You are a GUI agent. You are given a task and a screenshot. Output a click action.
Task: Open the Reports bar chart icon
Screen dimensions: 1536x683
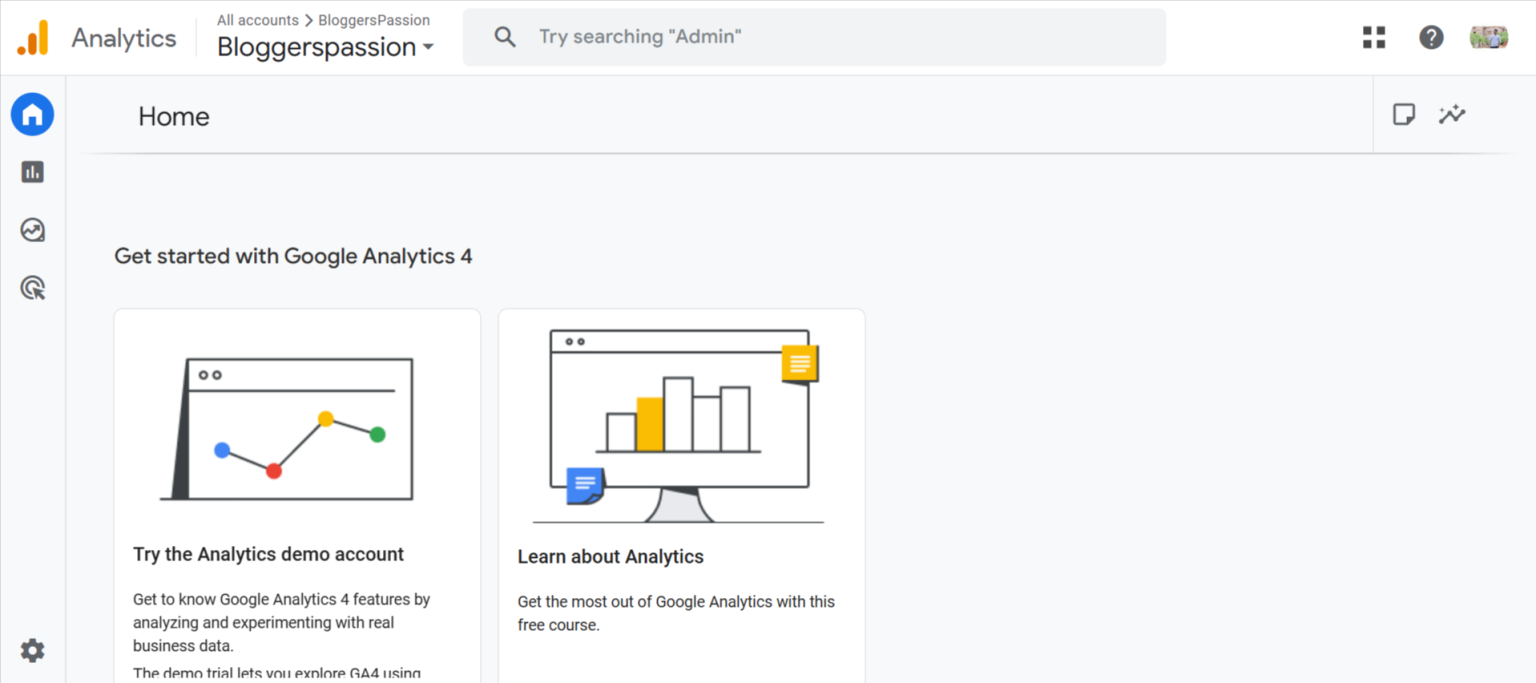click(x=32, y=172)
